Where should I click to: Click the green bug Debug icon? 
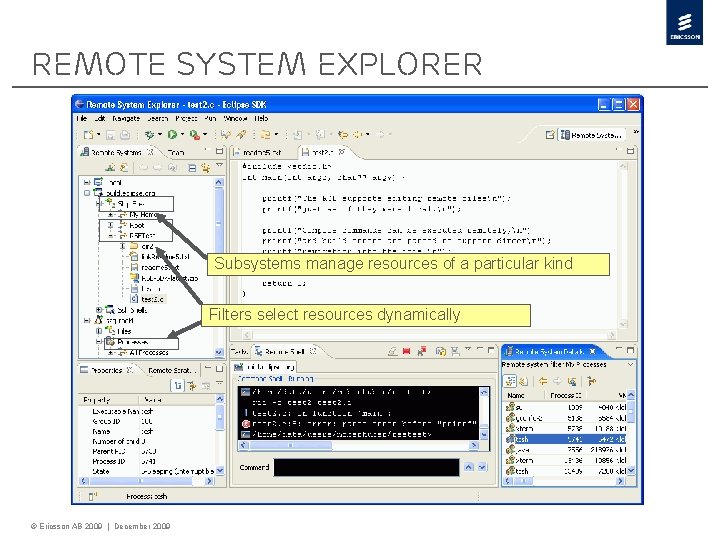click(x=149, y=135)
